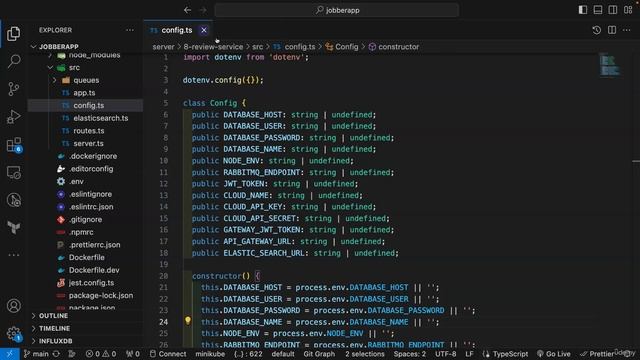Show code actions lightbulb on line 24

click(x=188, y=321)
